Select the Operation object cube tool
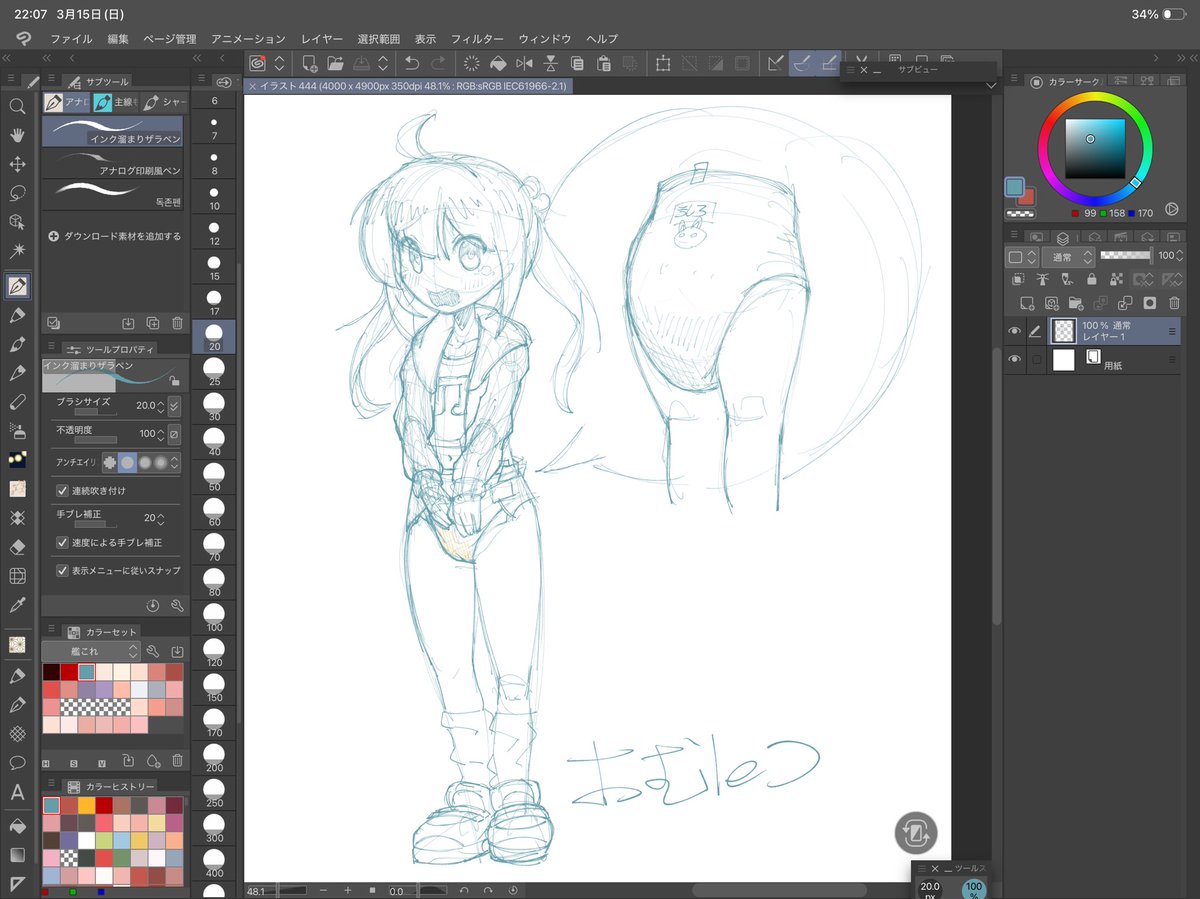This screenshot has height=899, width=1200. [x=17, y=222]
